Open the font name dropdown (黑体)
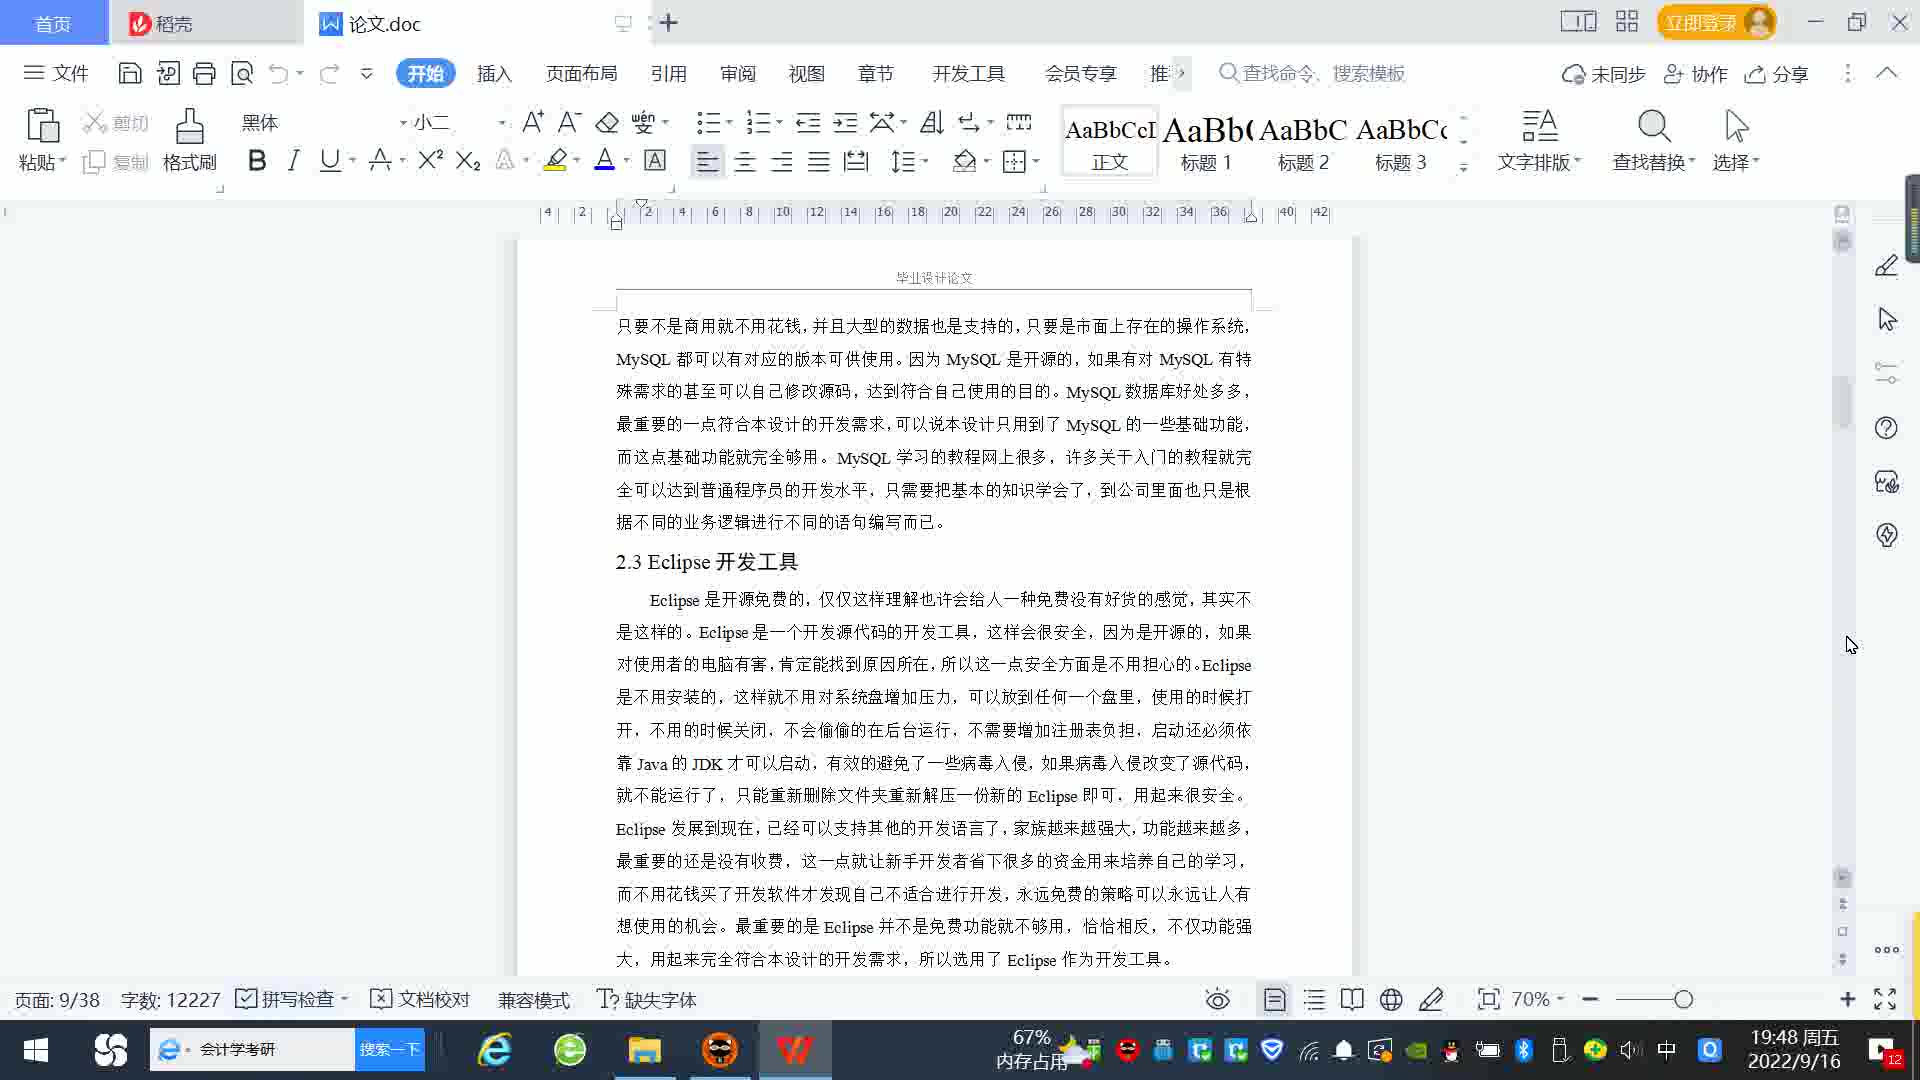Screen dimensions: 1920x1080 403,123
